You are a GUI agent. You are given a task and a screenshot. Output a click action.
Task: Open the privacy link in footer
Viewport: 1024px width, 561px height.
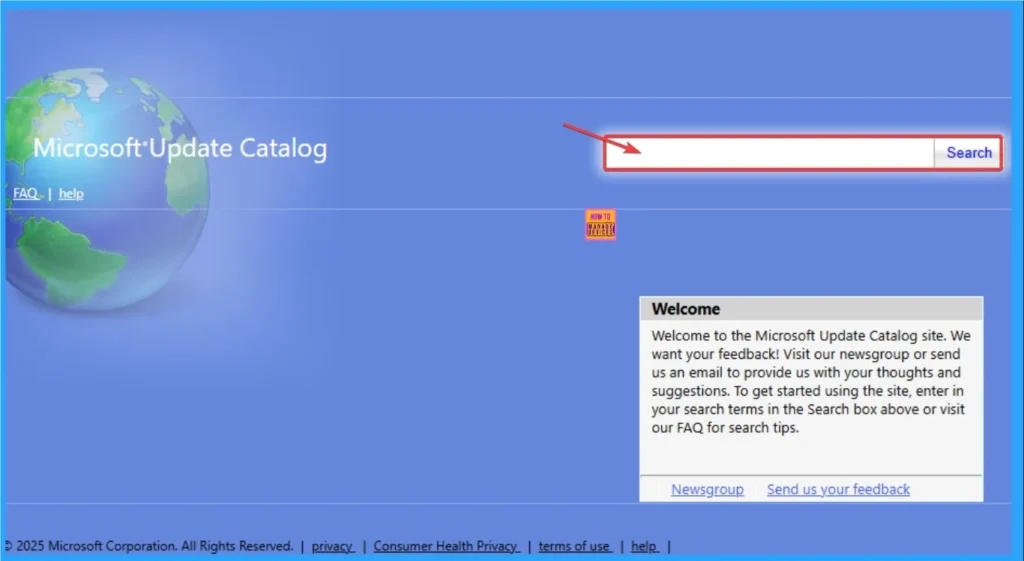pos(332,546)
